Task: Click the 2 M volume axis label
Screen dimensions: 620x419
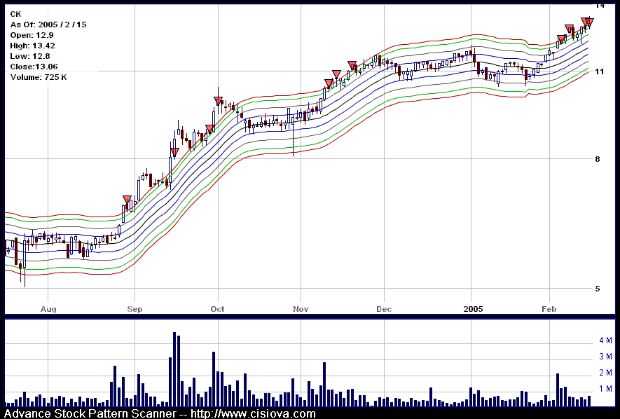Action: click(x=606, y=373)
